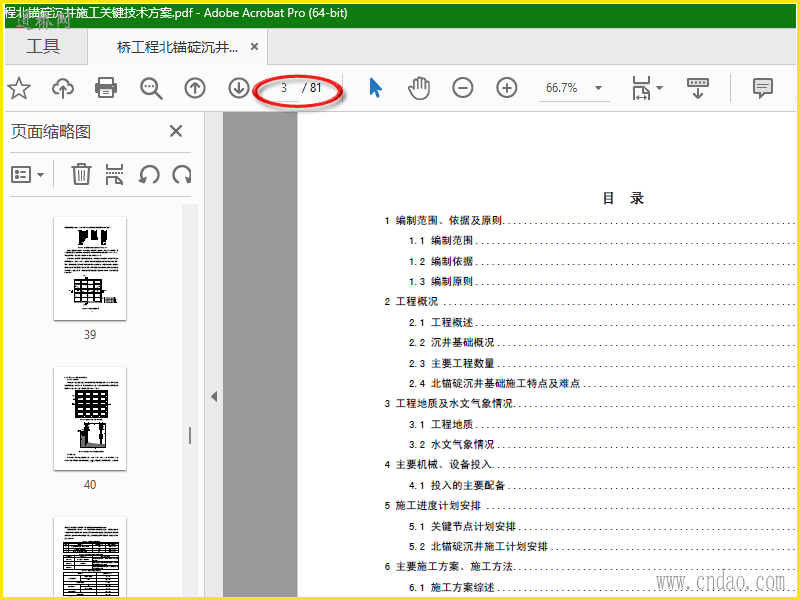
Task: Print the document with printer icon
Action: coord(106,88)
